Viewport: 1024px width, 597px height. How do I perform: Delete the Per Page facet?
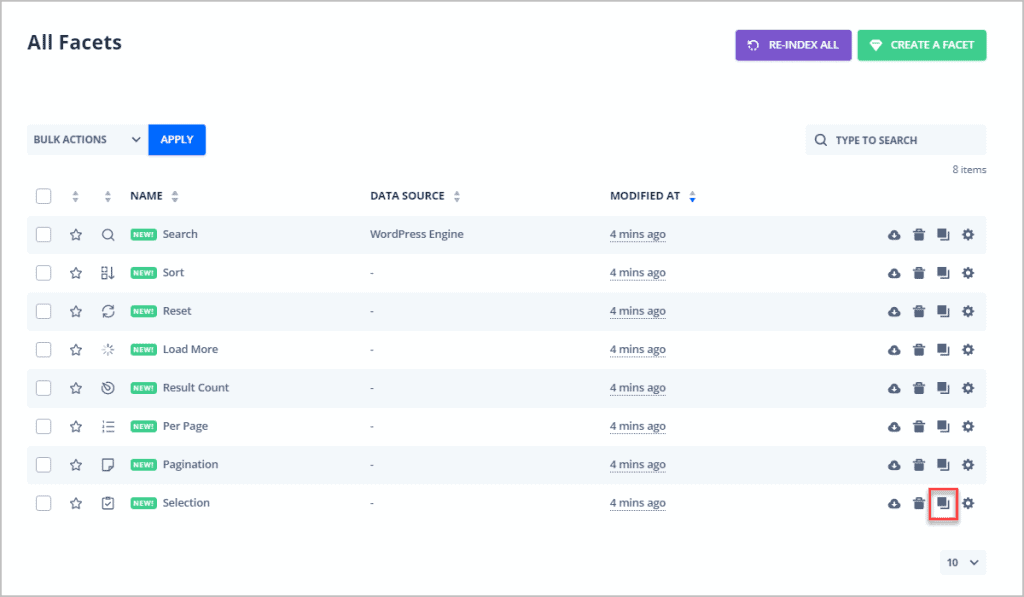click(x=919, y=426)
